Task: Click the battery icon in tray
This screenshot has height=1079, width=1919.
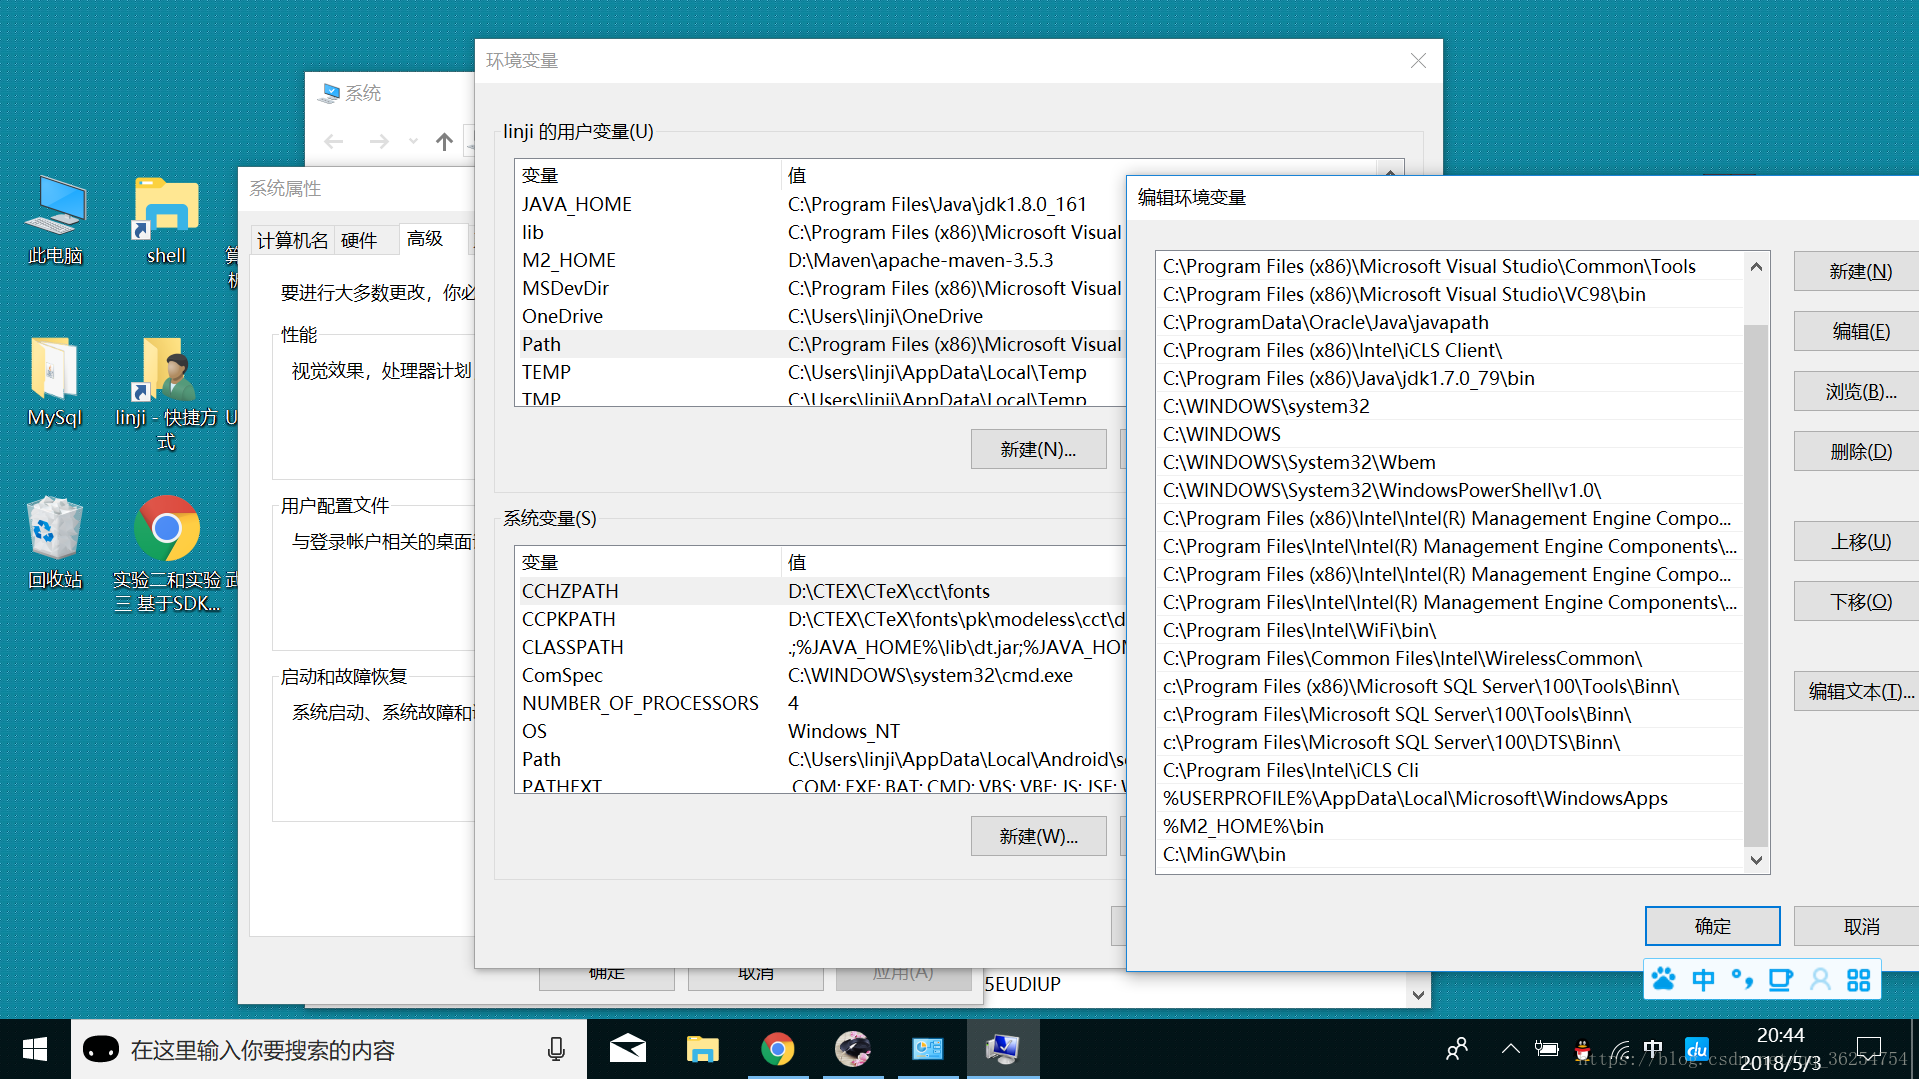Action: pyautogui.click(x=1547, y=1049)
